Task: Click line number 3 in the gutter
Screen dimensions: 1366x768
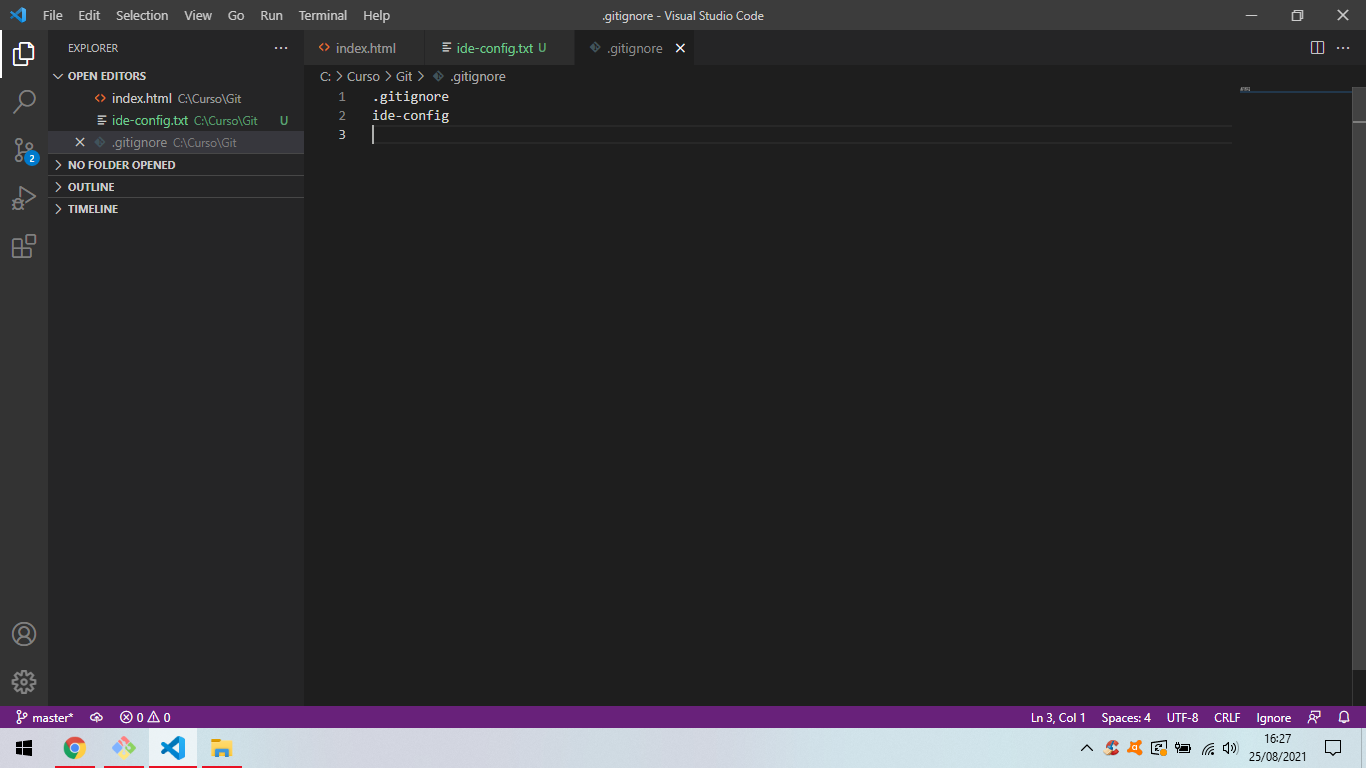Action: (341, 134)
